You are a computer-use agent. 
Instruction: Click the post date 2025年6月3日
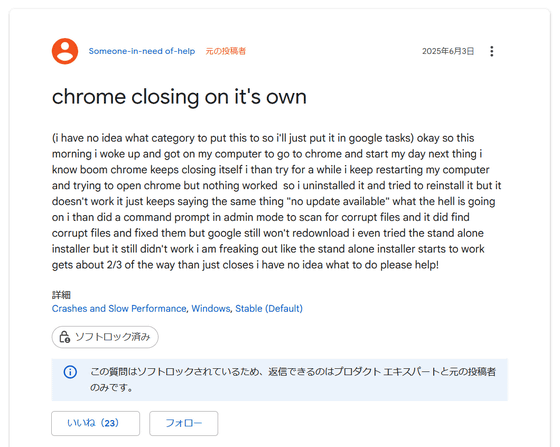tap(448, 51)
